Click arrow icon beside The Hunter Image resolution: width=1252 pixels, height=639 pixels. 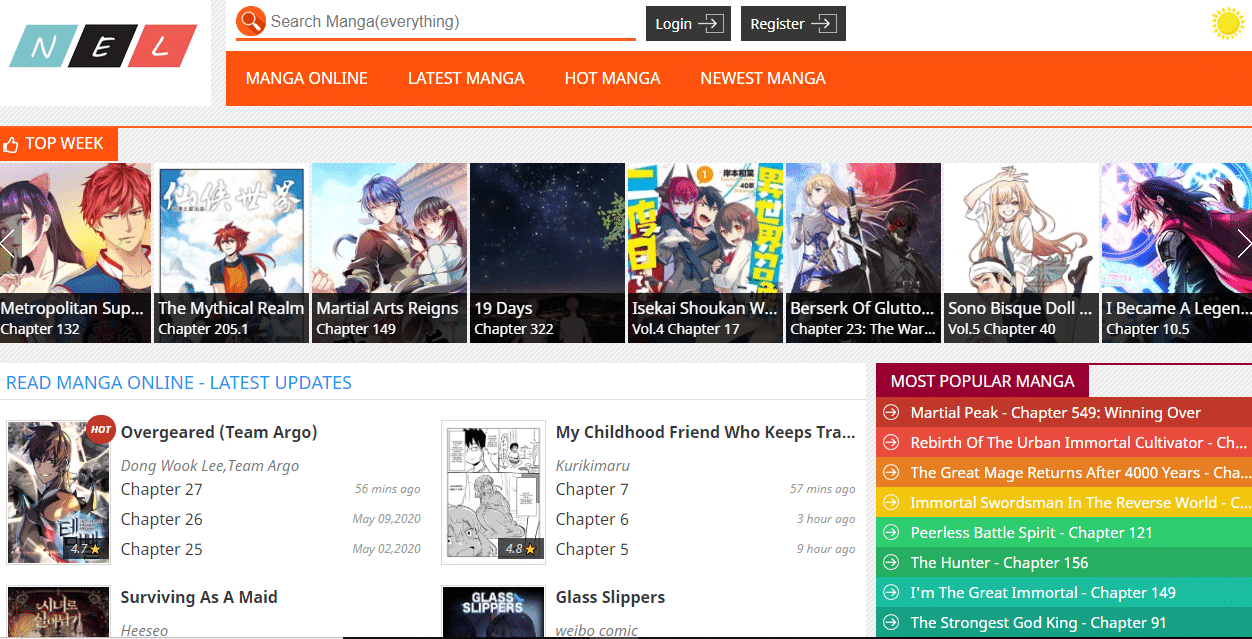click(x=891, y=563)
